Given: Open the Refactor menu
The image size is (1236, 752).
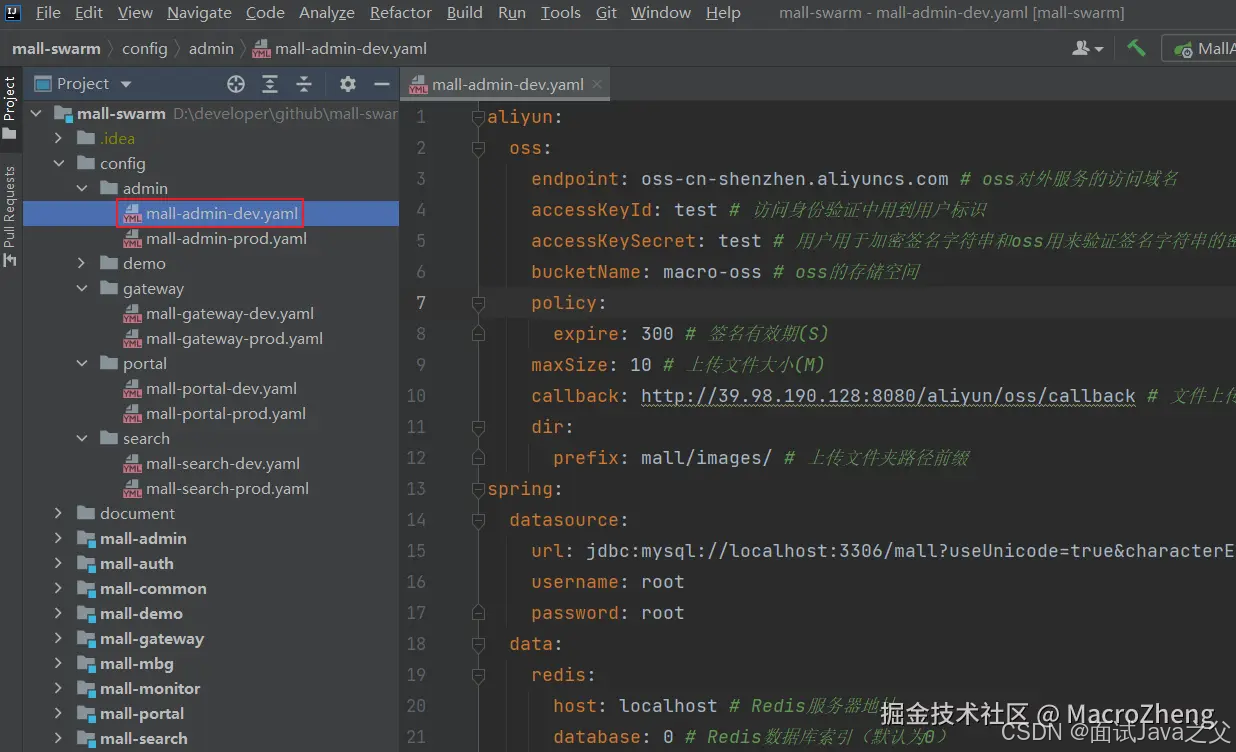Looking at the screenshot, I should click(x=401, y=13).
